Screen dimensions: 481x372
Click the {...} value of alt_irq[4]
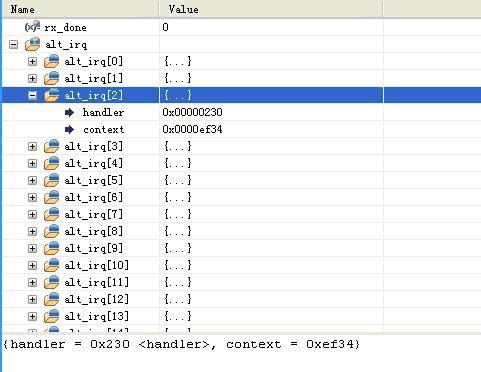(x=178, y=163)
